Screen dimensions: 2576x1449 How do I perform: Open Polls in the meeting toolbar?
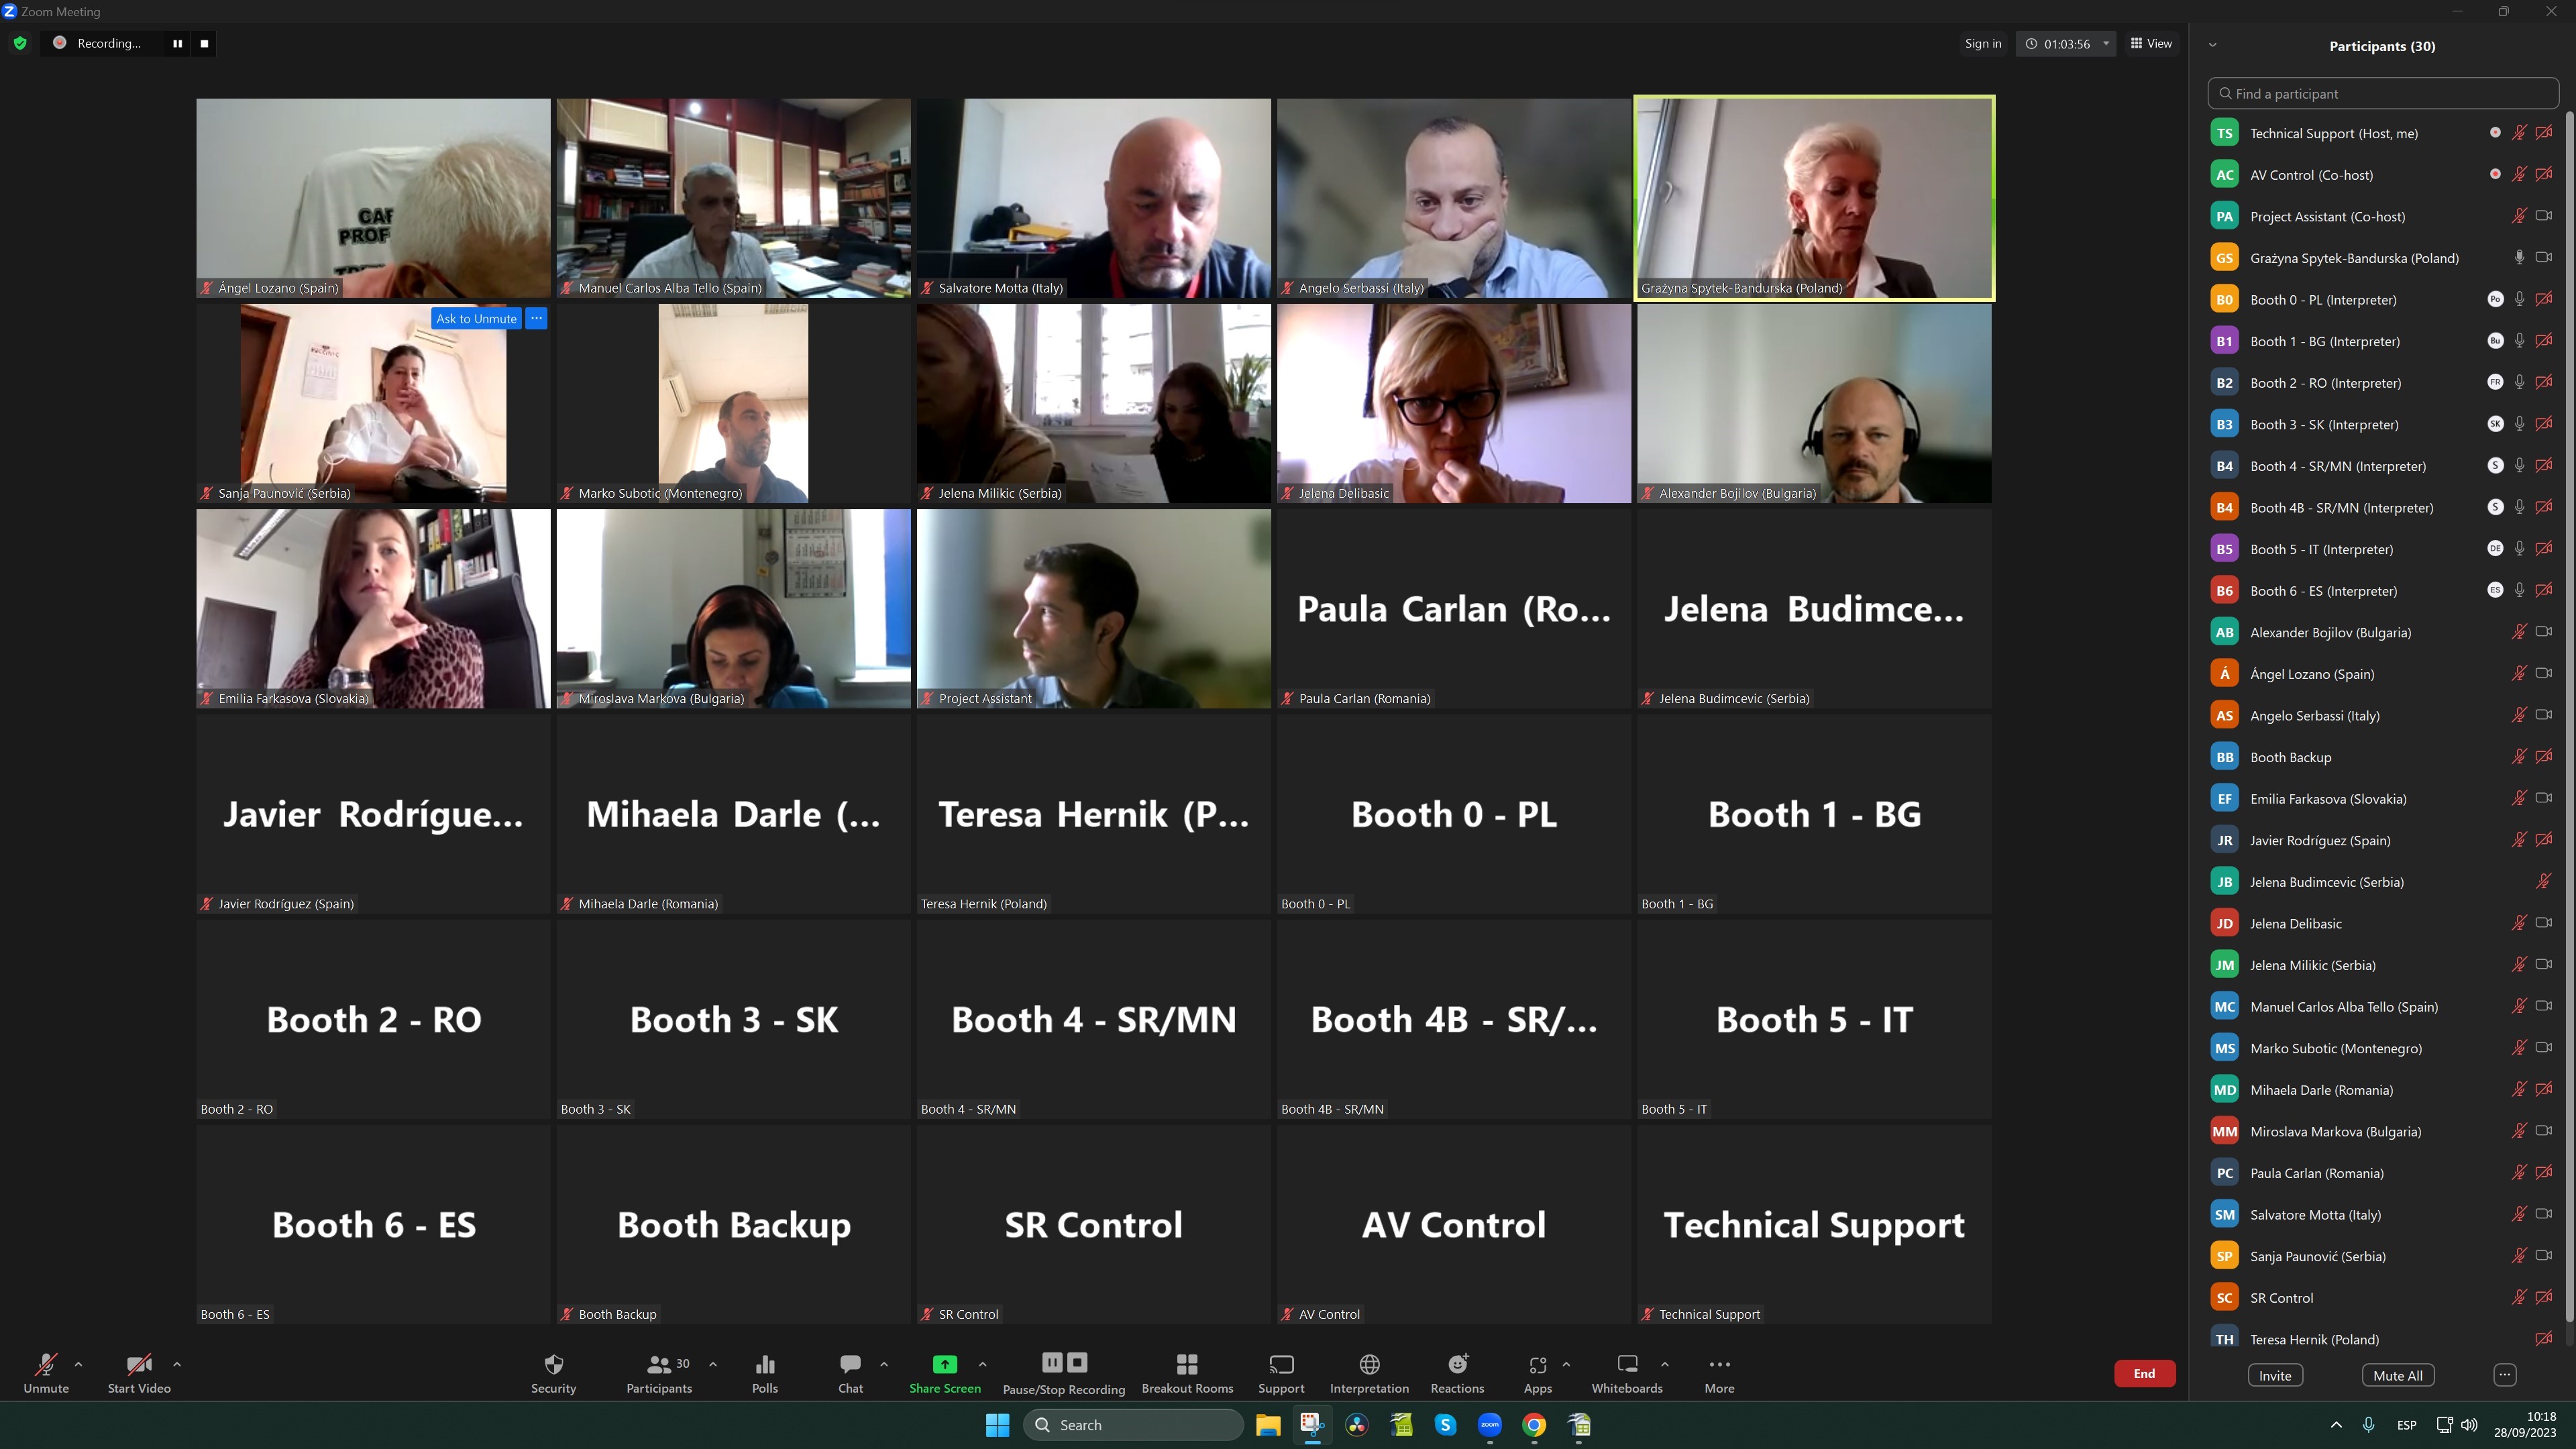(x=764, y=1364)
